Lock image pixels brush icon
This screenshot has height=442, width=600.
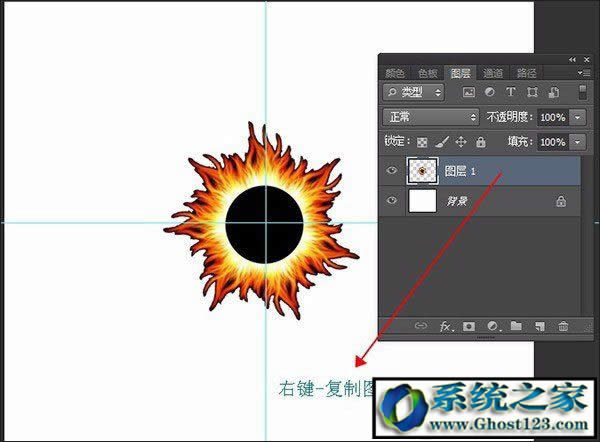[442, 142]
